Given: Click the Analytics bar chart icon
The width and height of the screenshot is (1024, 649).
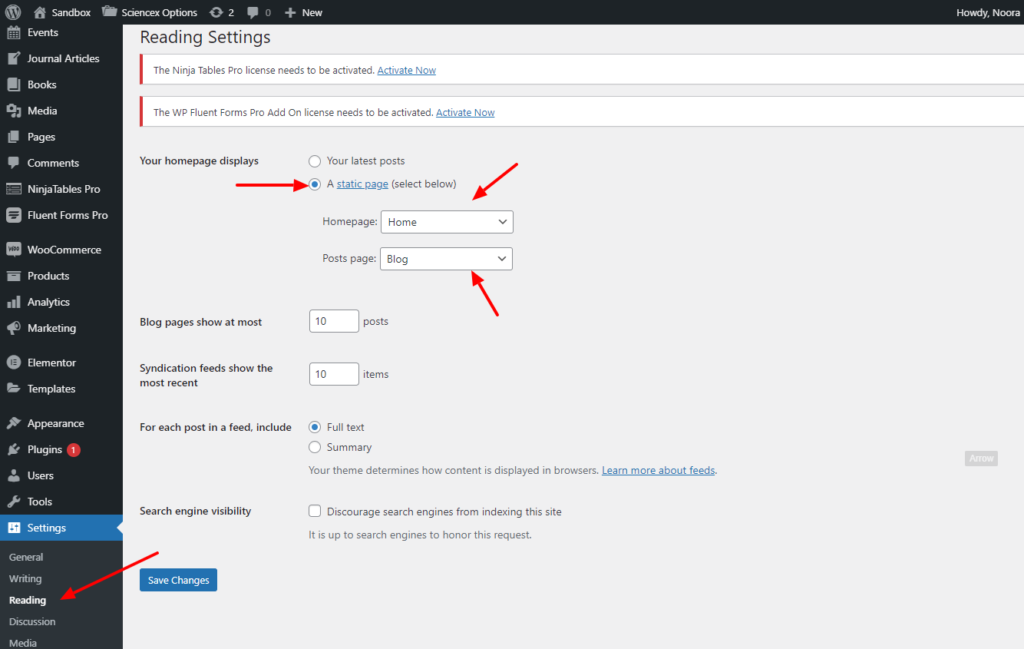Looking at the screenshot, I should pos(14,302).
